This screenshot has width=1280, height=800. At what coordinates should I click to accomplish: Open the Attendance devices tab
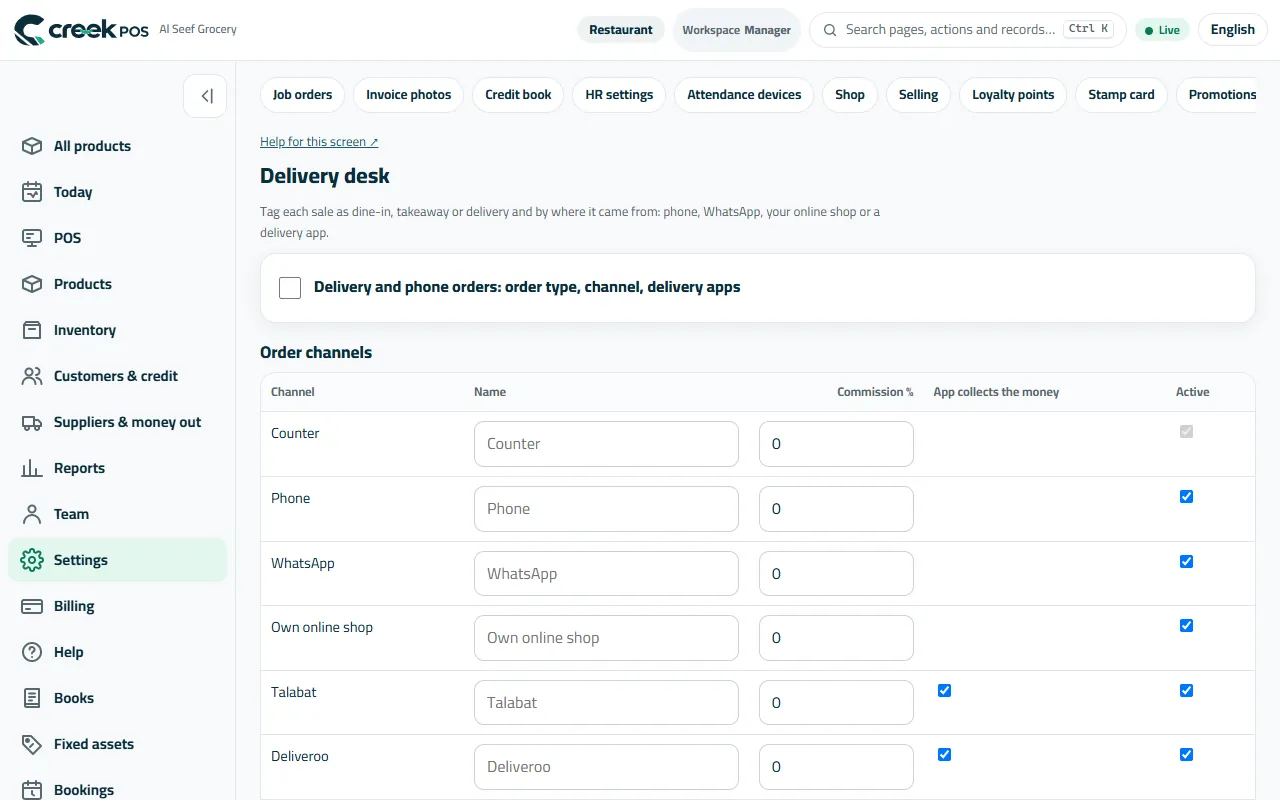(744, 95)
